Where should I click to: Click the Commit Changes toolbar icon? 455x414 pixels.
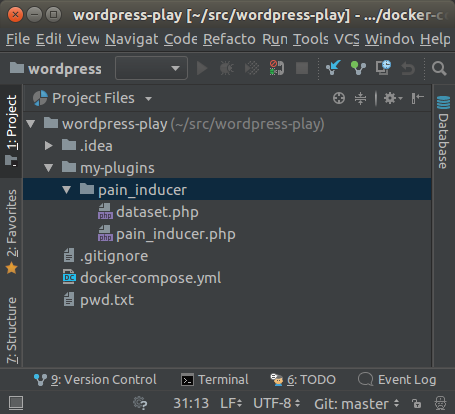tap(358, 68)
